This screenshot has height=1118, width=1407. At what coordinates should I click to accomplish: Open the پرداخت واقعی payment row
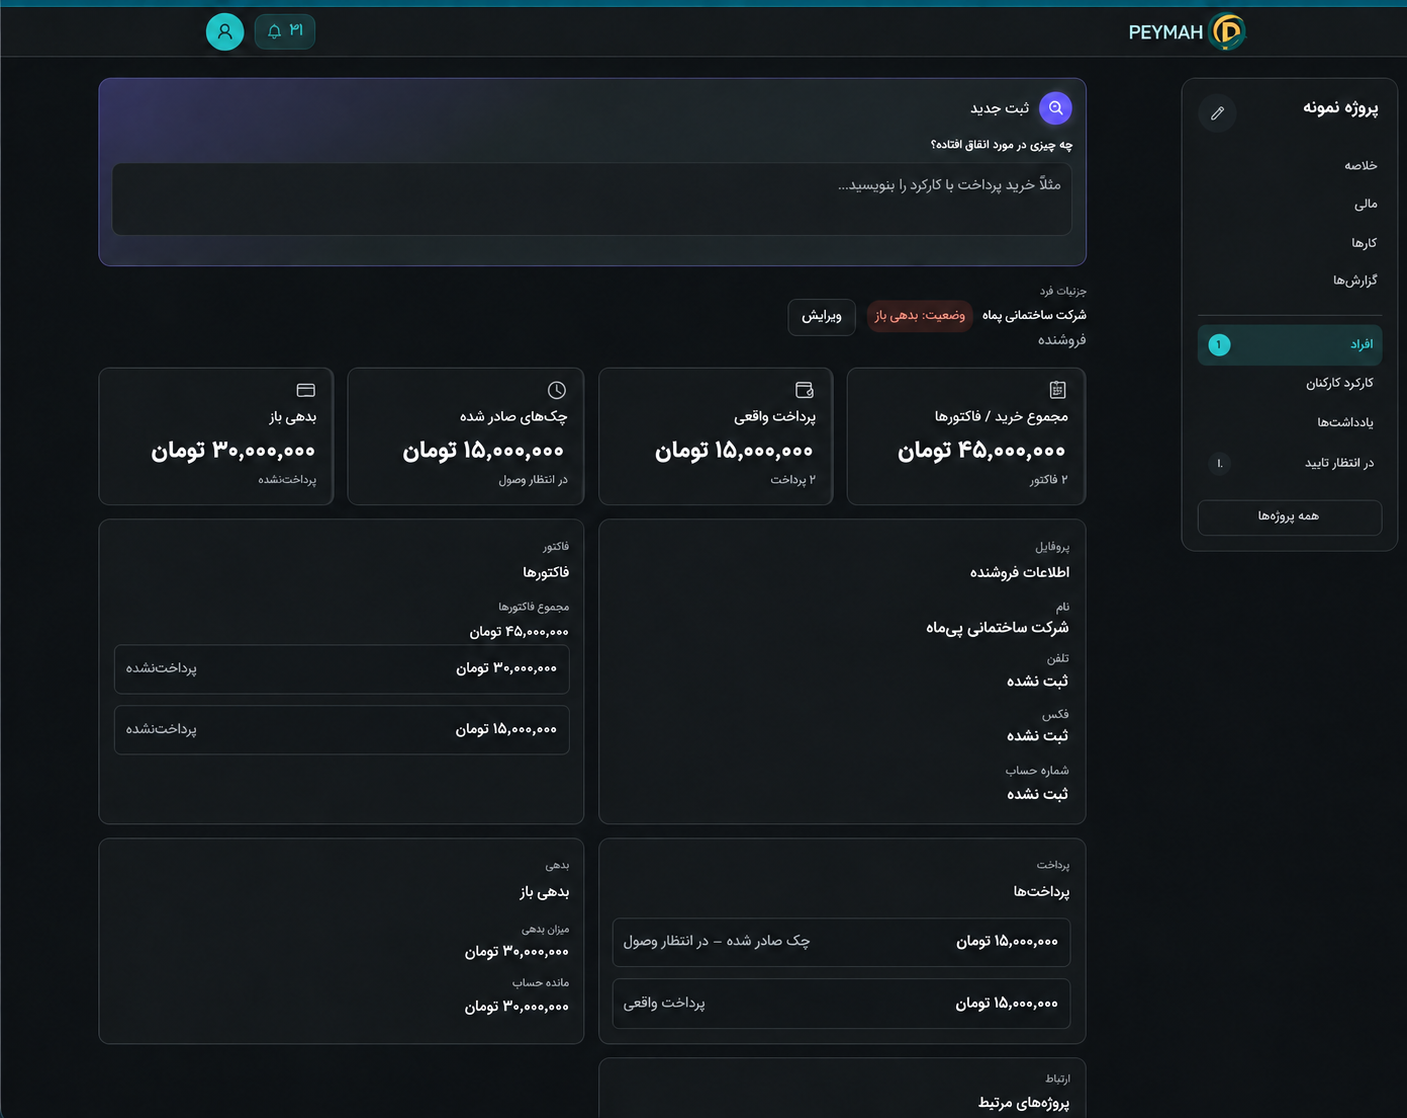coord(841,1003)
